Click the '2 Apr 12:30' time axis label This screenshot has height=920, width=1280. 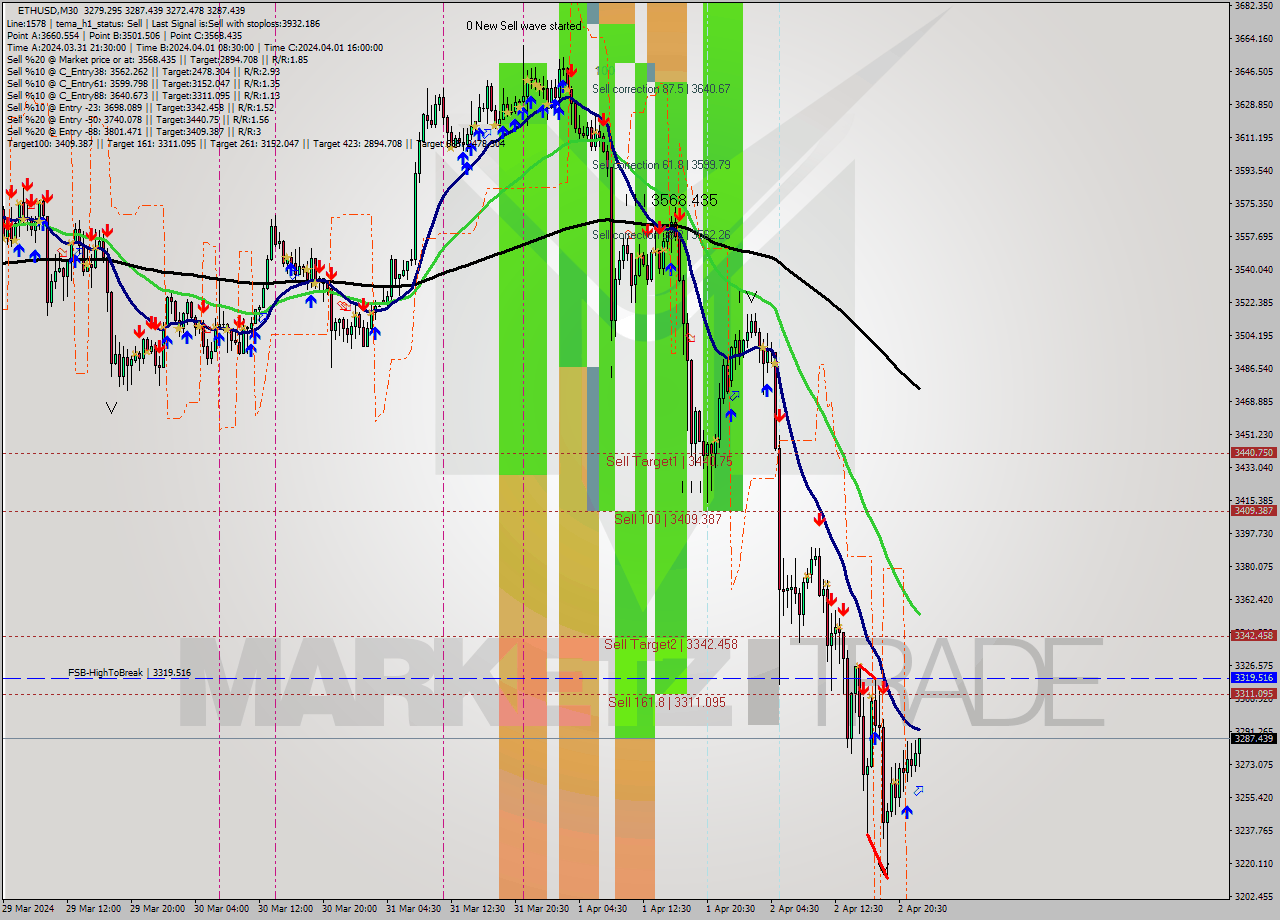click(859, 909)
